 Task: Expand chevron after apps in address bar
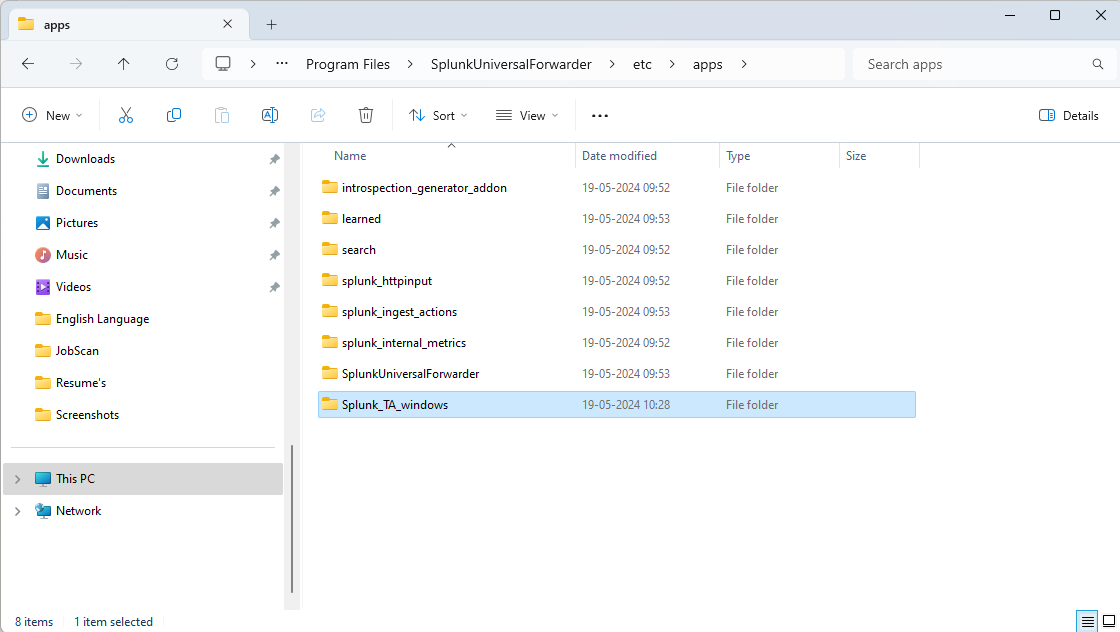(x=744, y=64)
